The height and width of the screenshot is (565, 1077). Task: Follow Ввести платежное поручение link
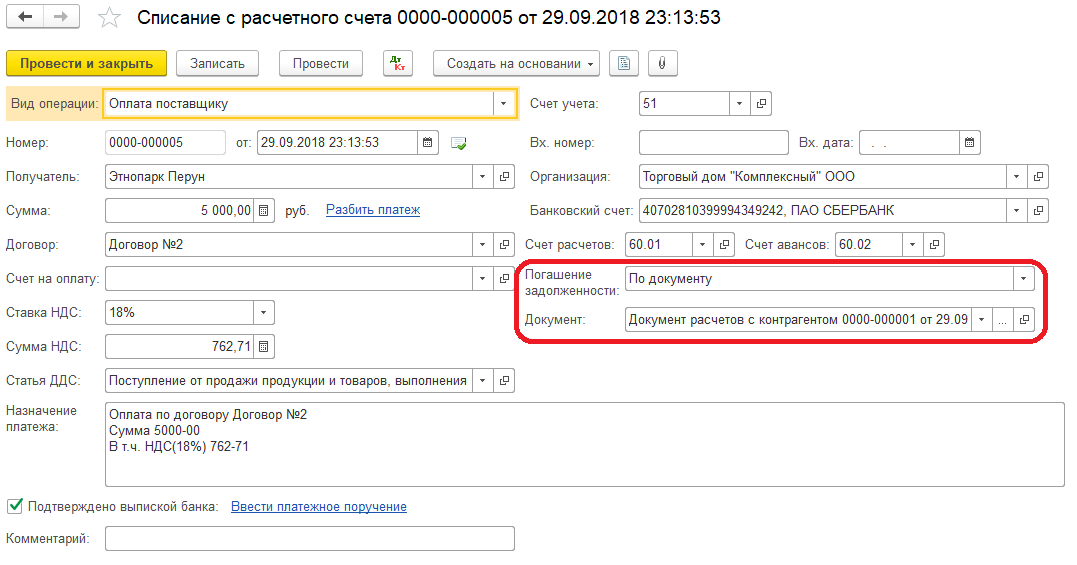[x=319, y=507]
